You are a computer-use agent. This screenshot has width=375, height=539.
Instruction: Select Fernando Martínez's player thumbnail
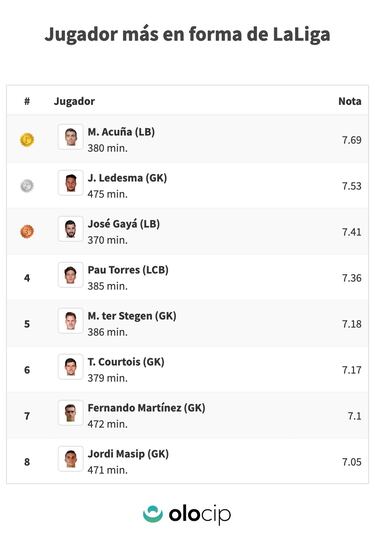click(x=70, y=413)
